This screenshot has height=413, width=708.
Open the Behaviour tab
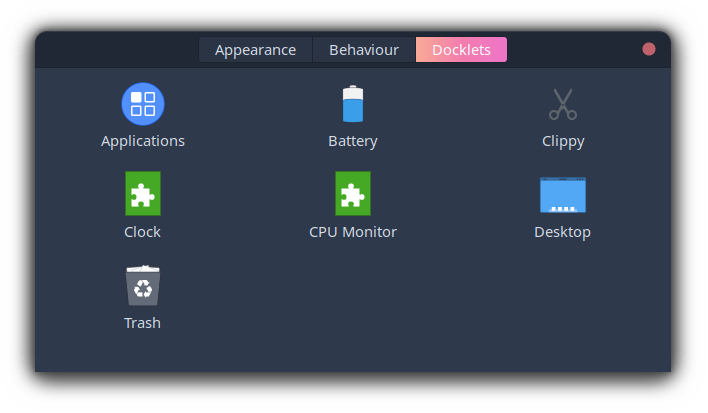click(364, 50)
